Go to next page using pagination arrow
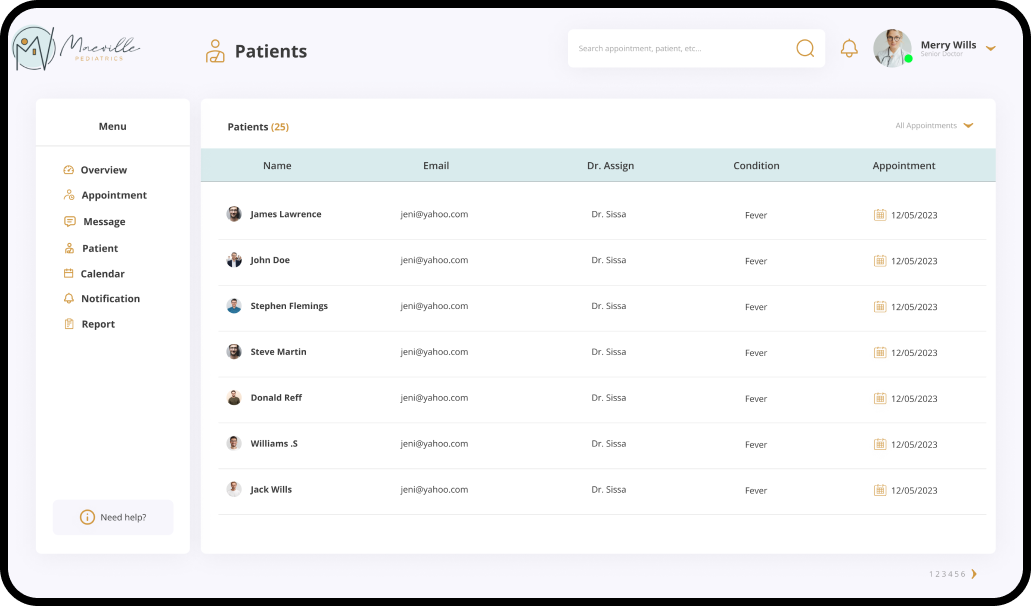 974,574
